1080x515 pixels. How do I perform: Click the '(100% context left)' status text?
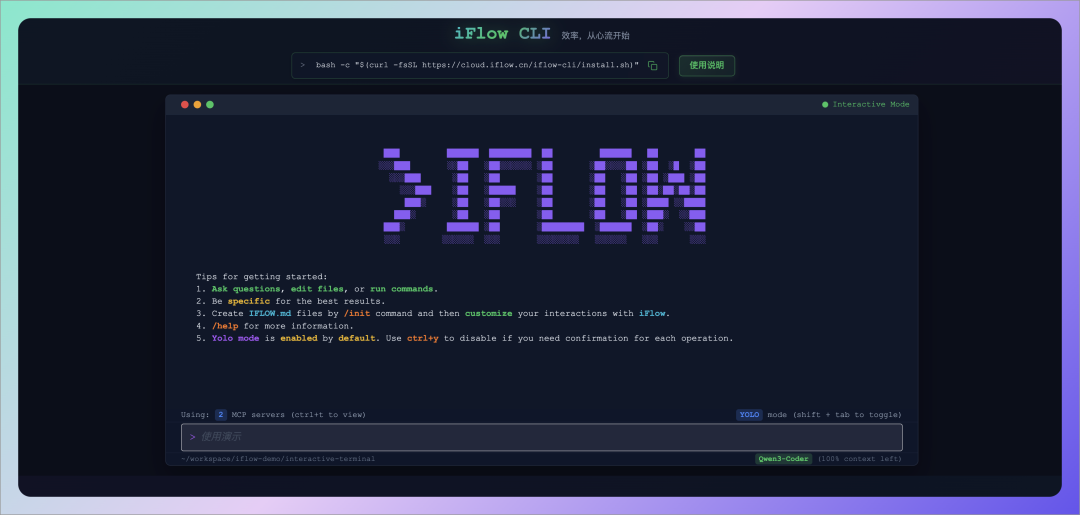[859, 459]
